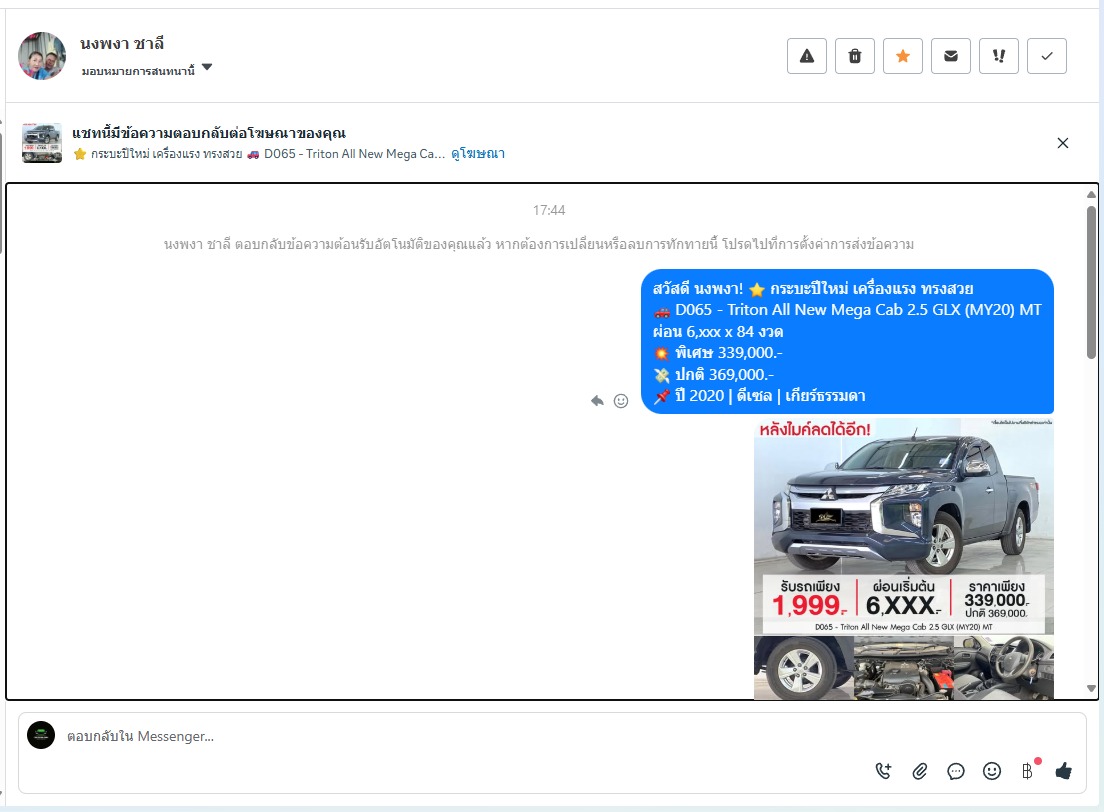
Task: Click the แชทนี้มีข้อความตอบกลับต่อโฆษณาของคุณ heading
Action: (x=209, y=133)
